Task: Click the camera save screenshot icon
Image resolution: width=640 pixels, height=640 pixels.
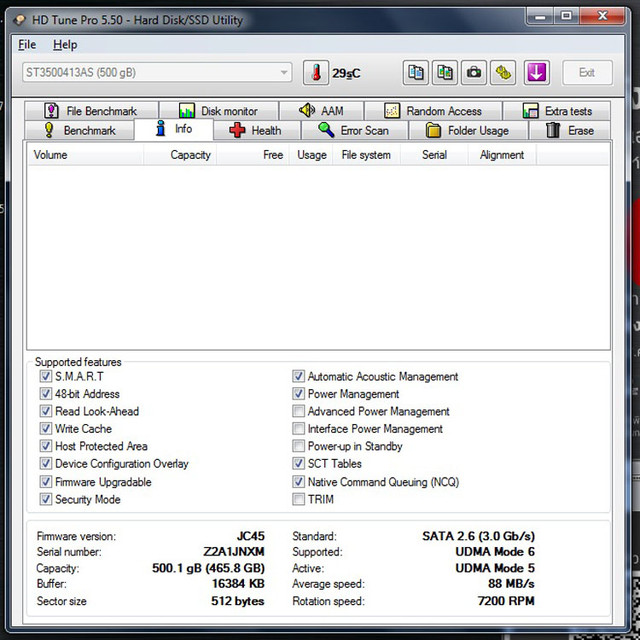Action: click(x=473, y=73)
